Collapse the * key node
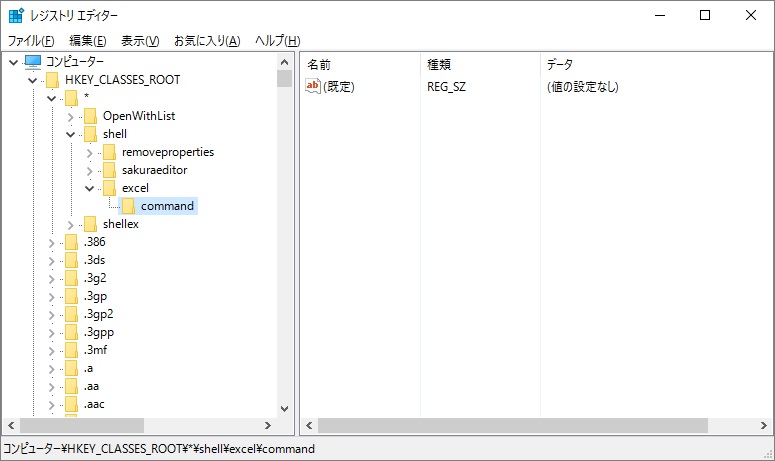This screenshot has width=775, height=461. [x=51, y=98]
